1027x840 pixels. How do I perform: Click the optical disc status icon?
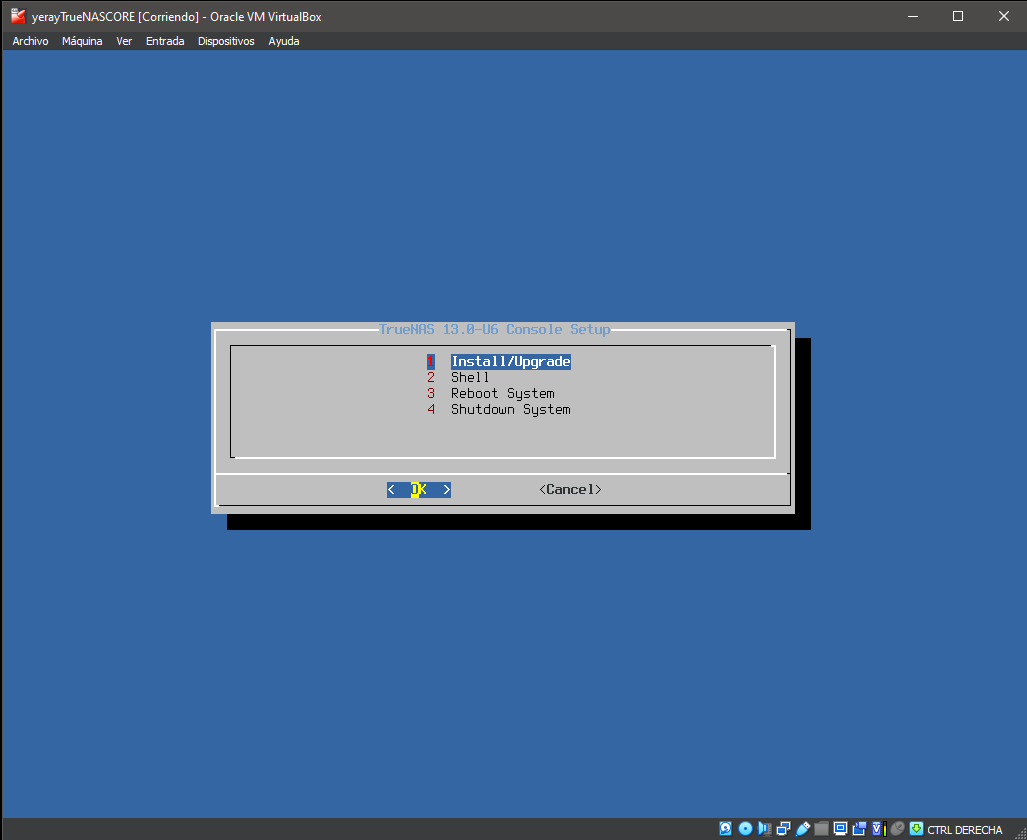(745, 829)
